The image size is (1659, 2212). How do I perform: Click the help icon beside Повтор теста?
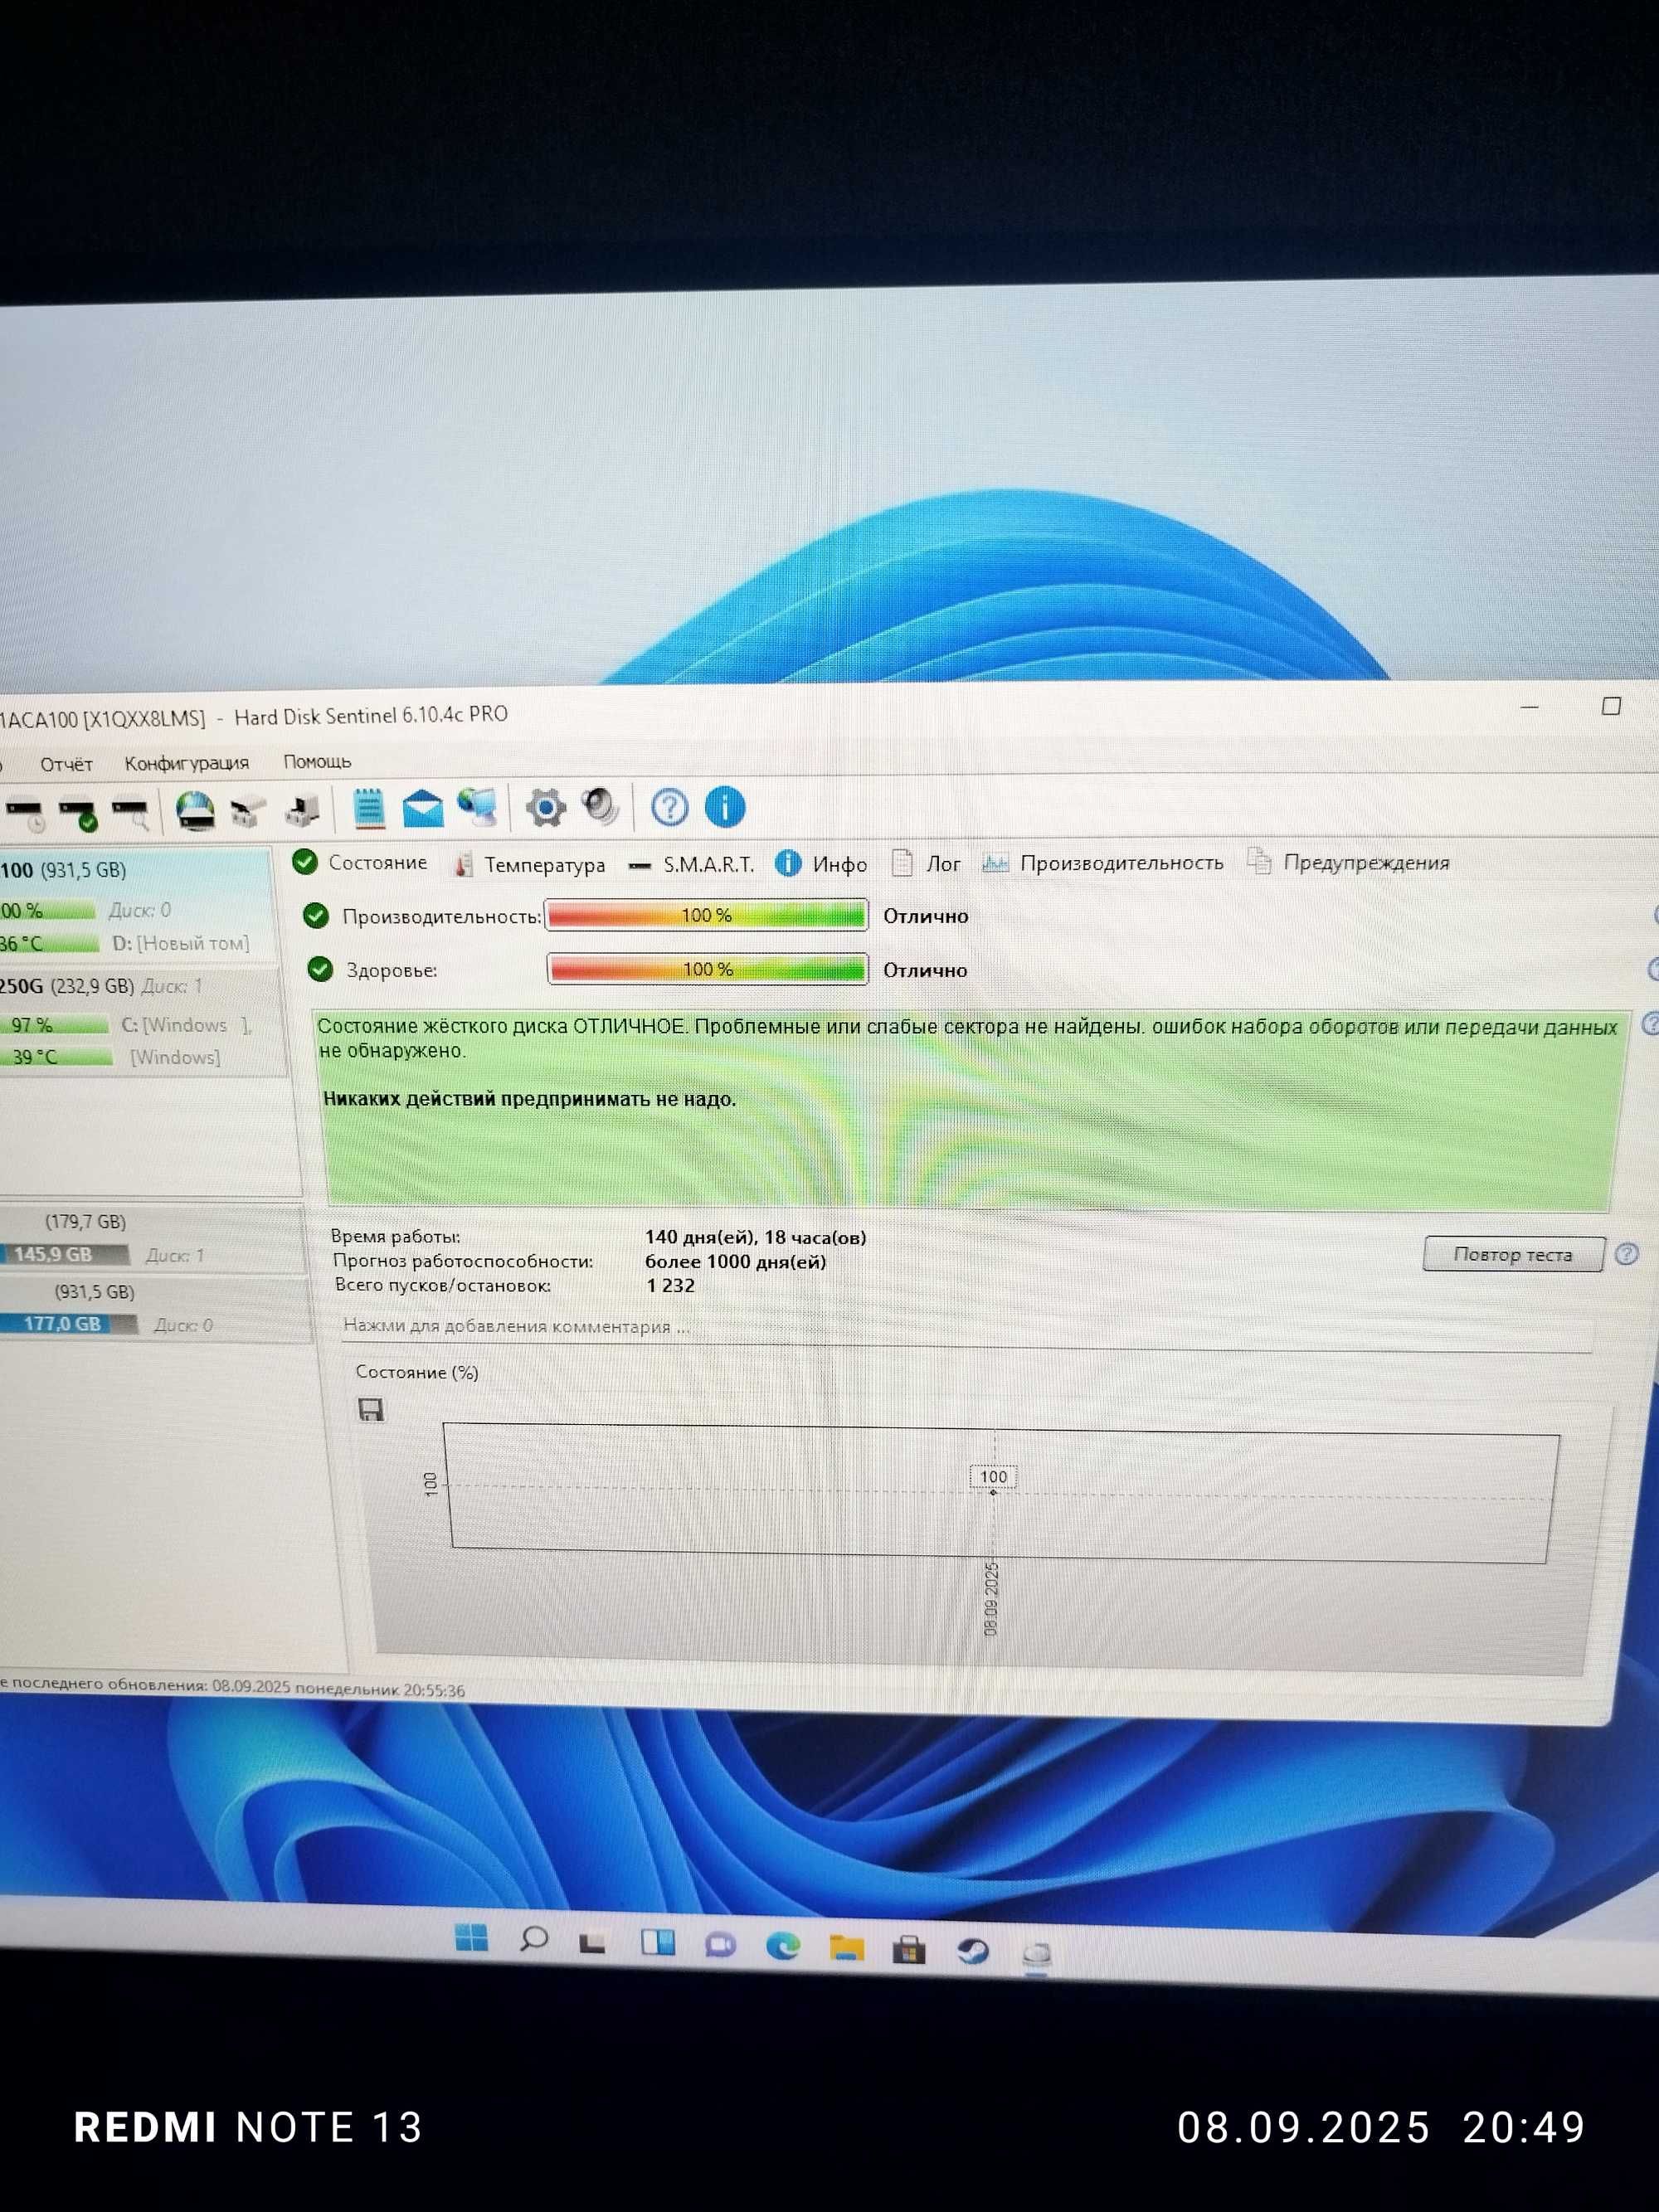1627,1253
